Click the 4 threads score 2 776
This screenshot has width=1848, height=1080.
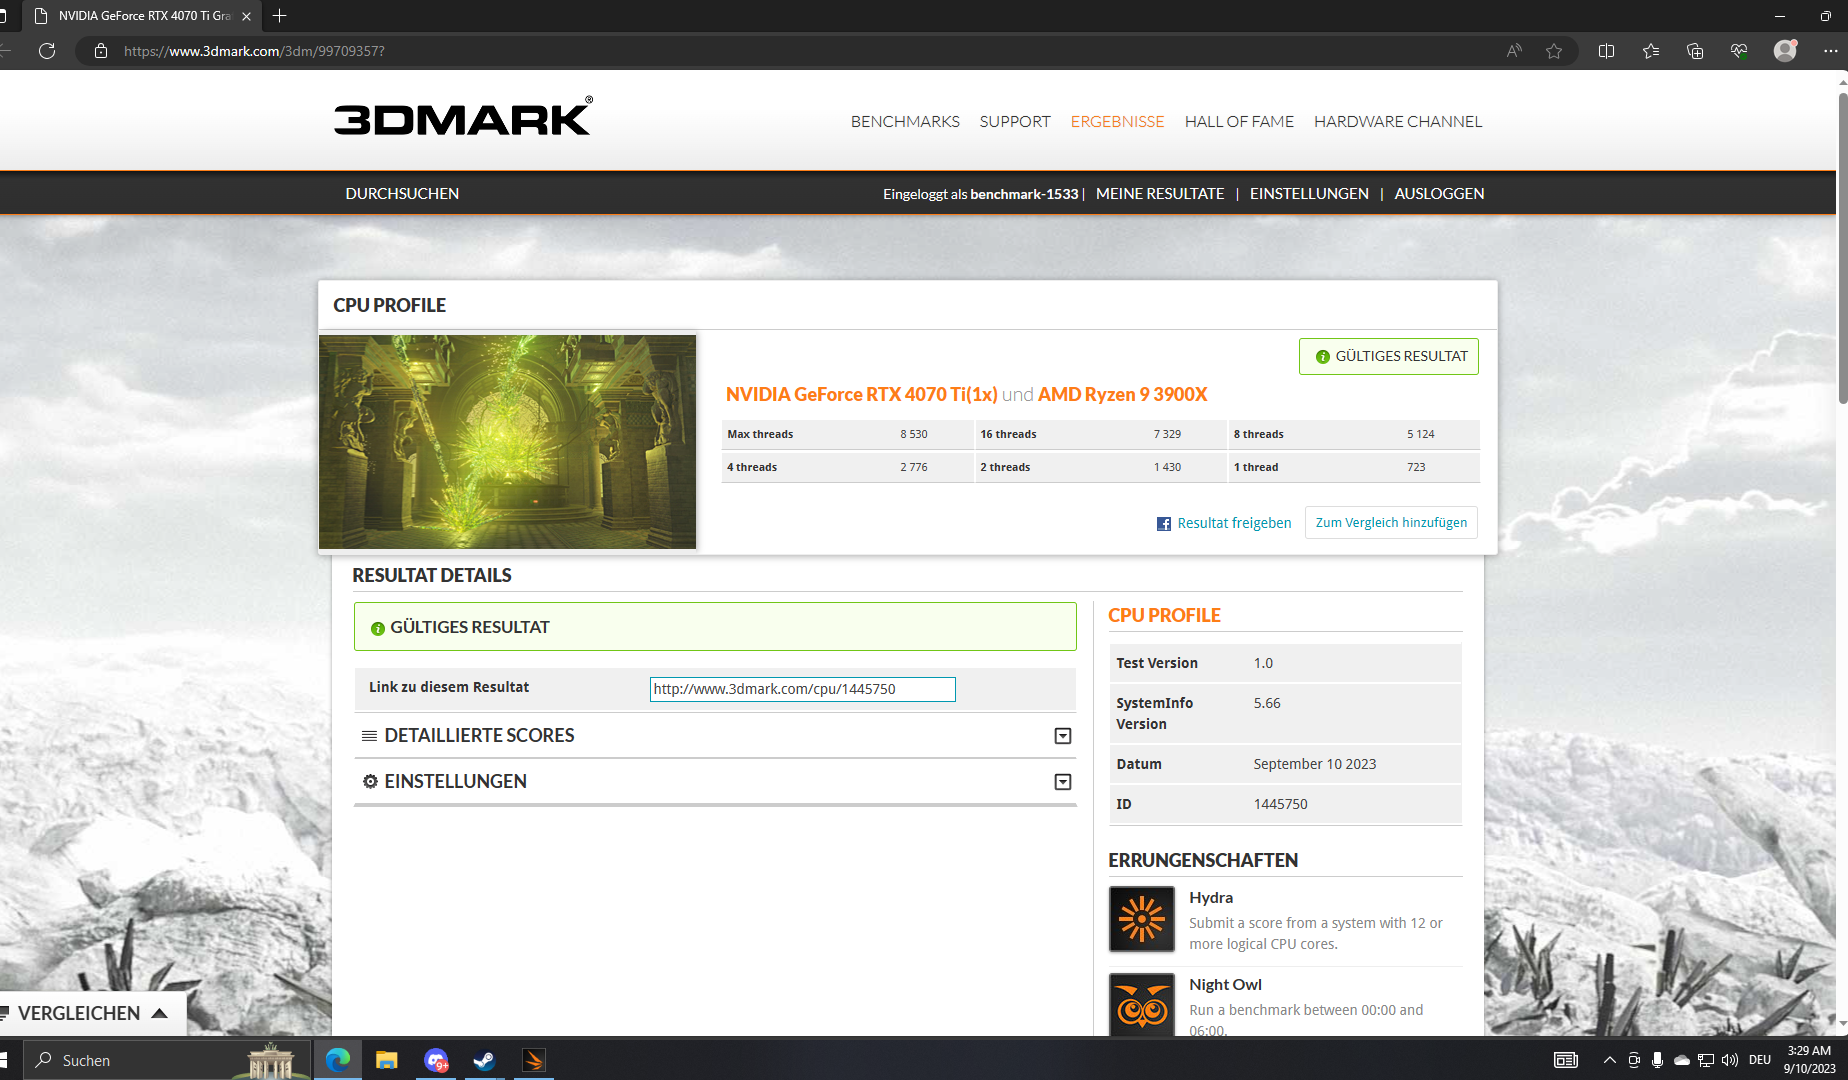coord(914,467)
